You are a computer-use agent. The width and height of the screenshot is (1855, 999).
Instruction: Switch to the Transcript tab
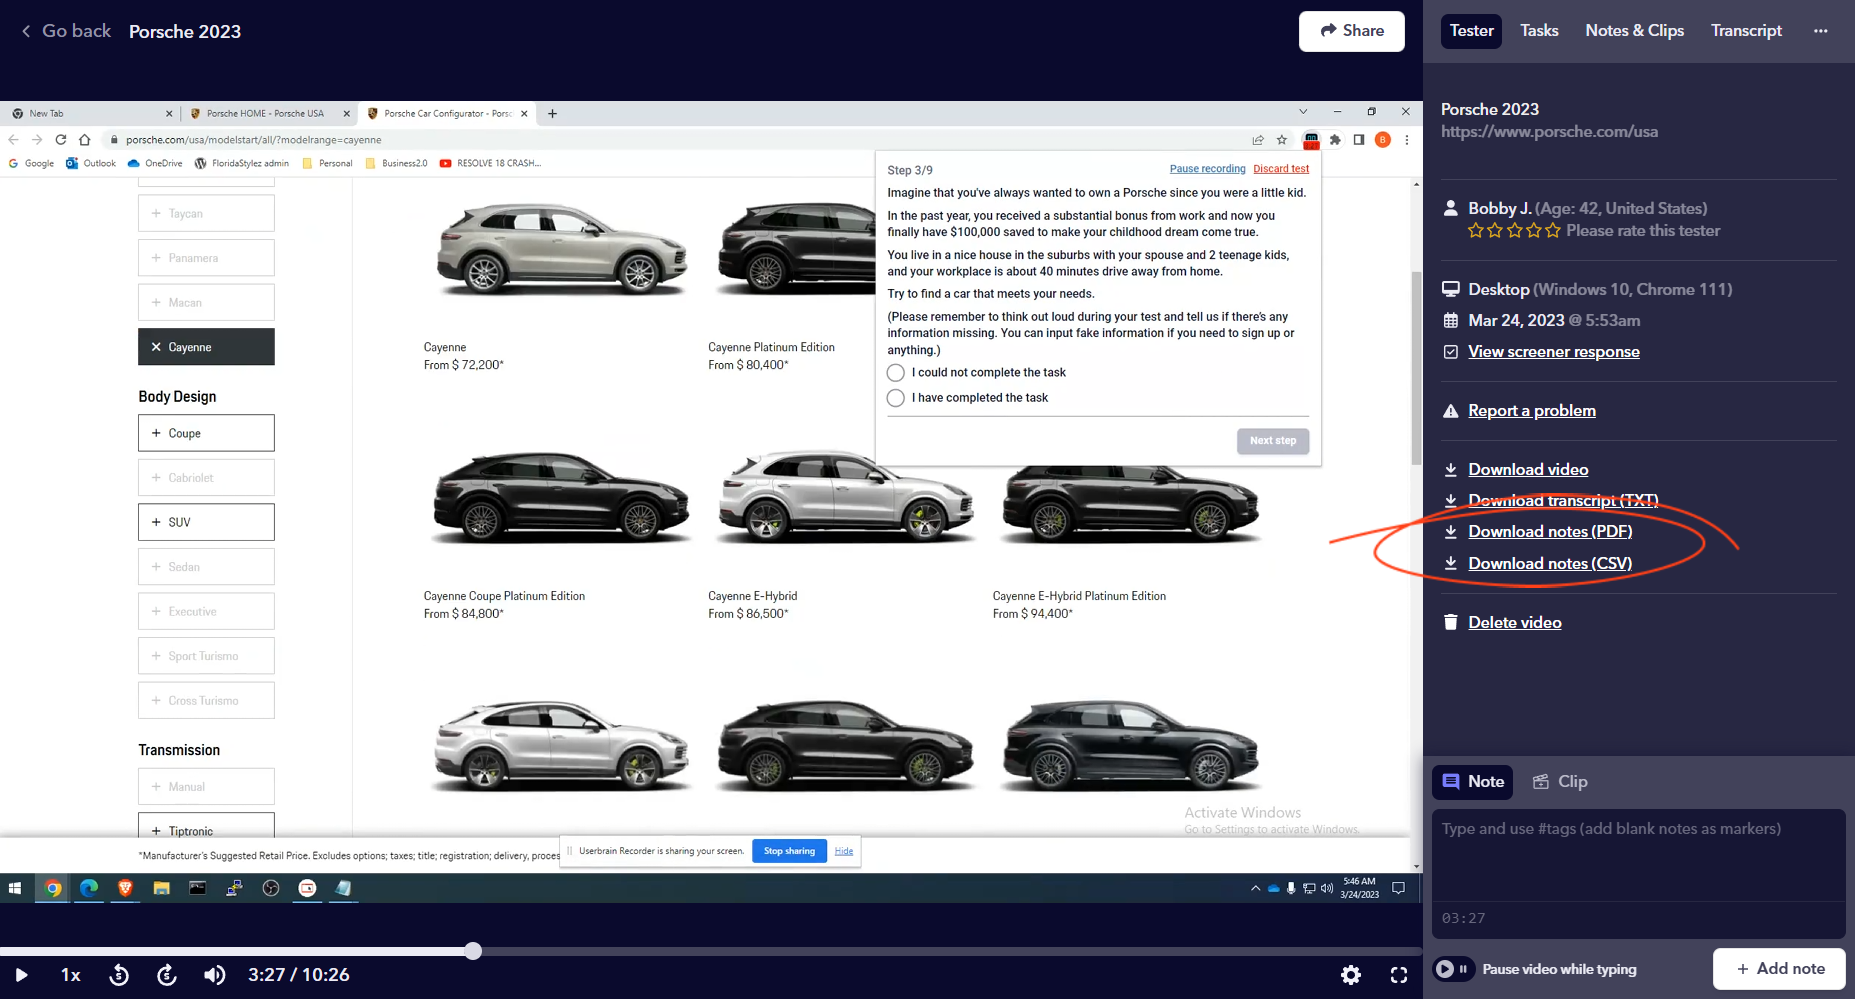(1746, 31)
